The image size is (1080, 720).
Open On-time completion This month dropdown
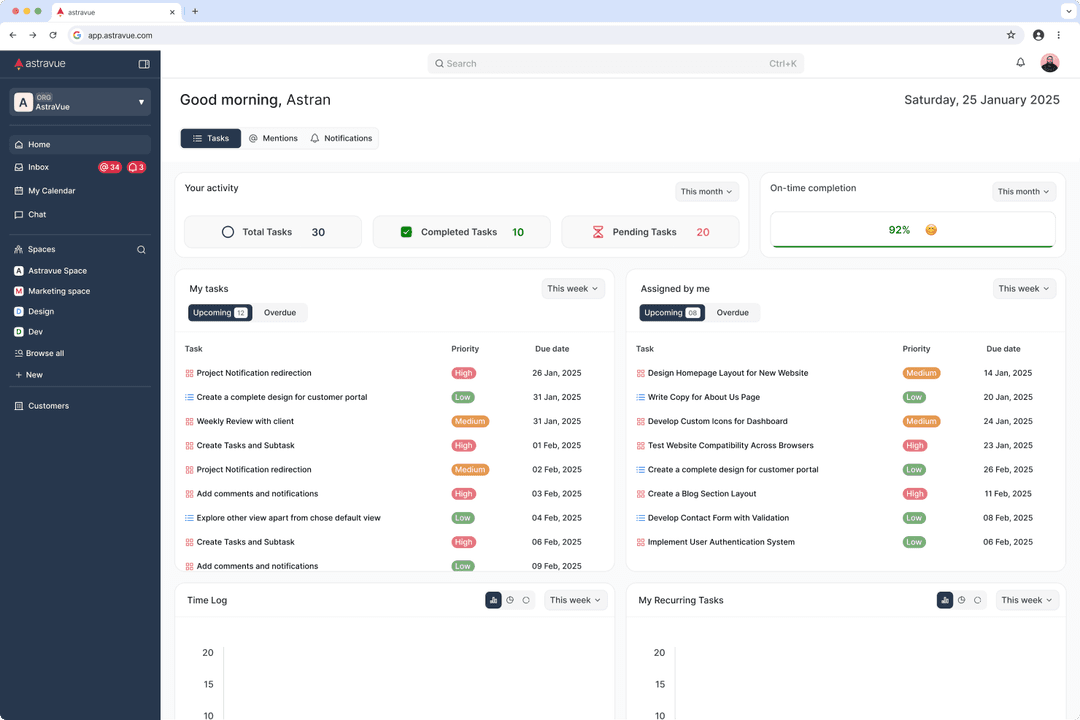pyautogui.click(x=1024, y=192)
